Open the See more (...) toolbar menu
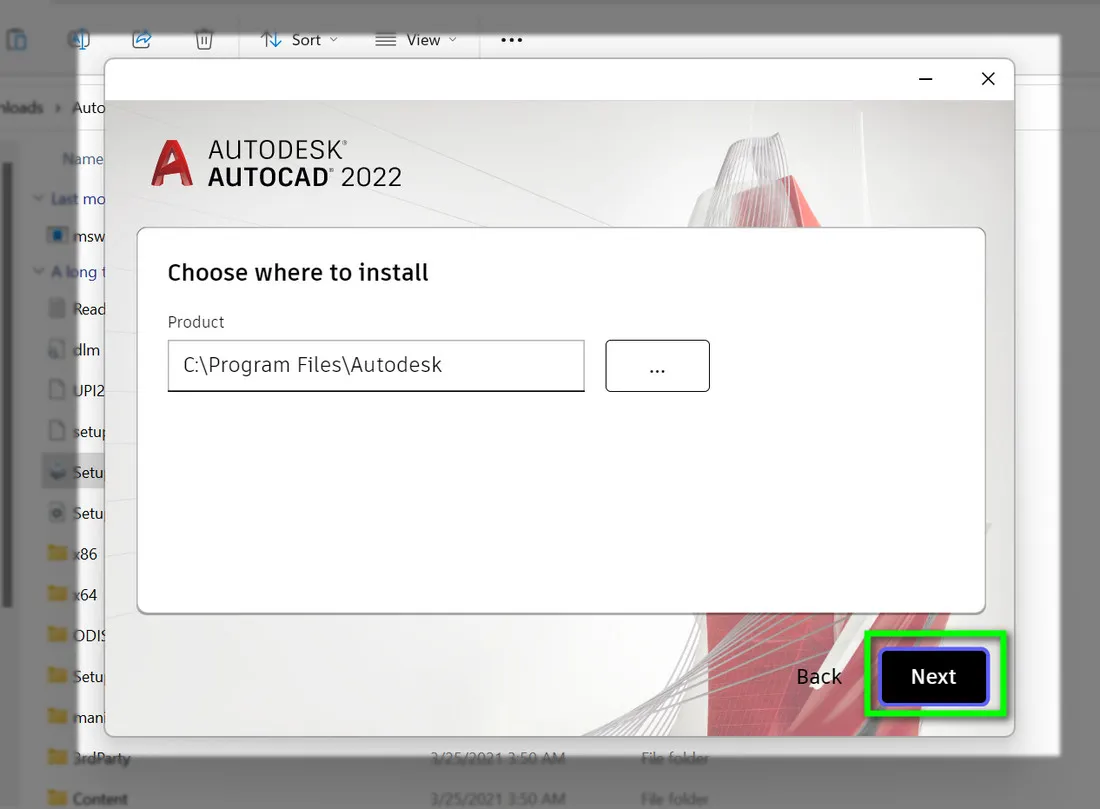The image size is (1100, 809). tap(511, 39)
